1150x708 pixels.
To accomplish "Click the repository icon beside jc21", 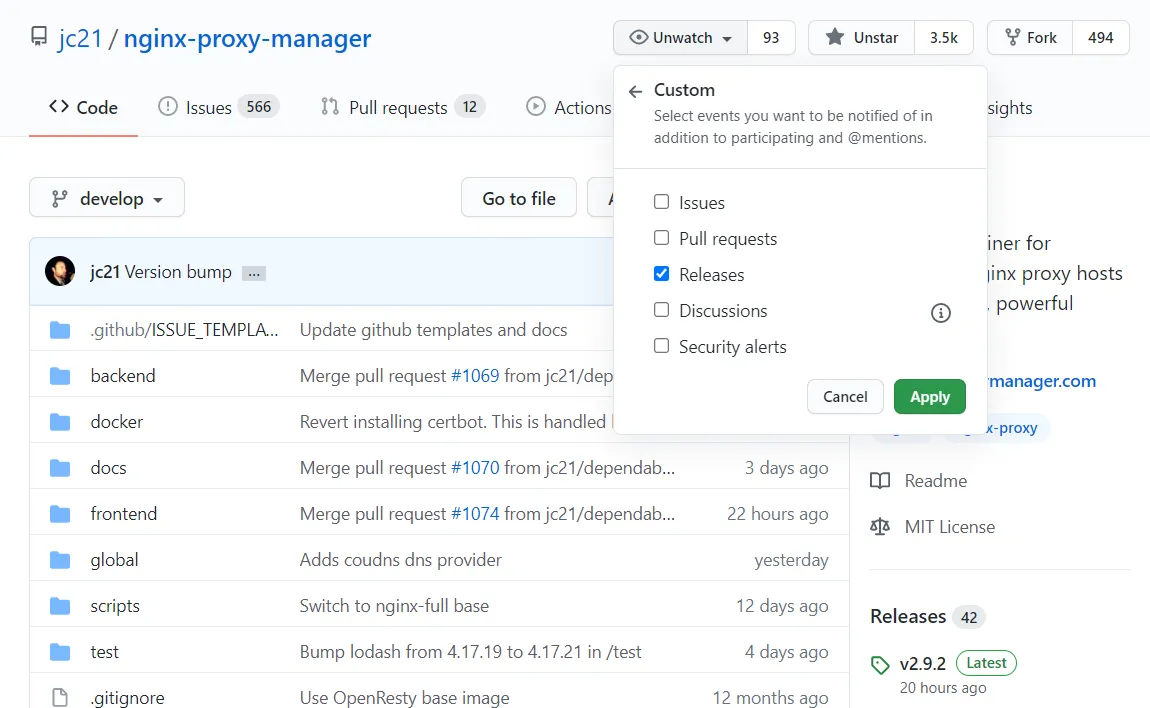I will pos(39,36).
